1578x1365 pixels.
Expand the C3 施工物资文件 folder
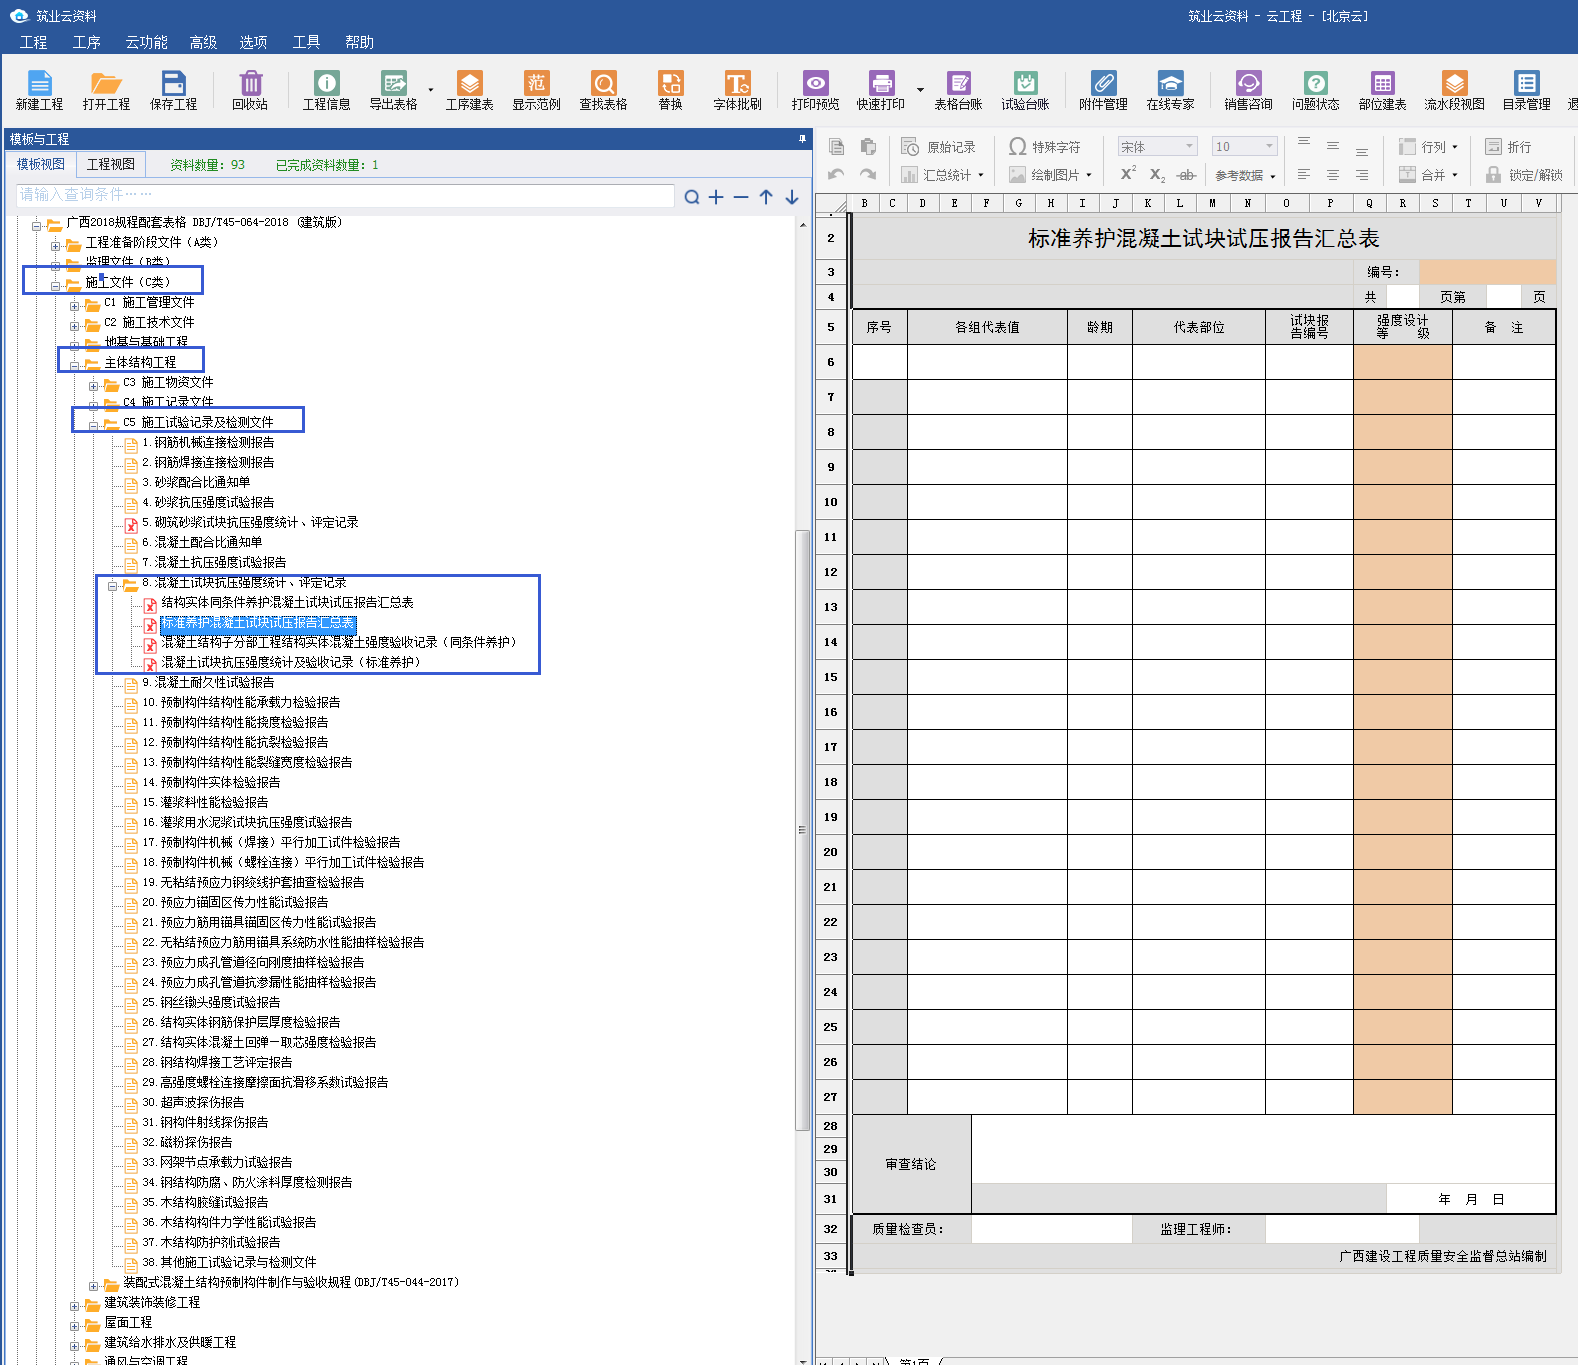point(94,385)
